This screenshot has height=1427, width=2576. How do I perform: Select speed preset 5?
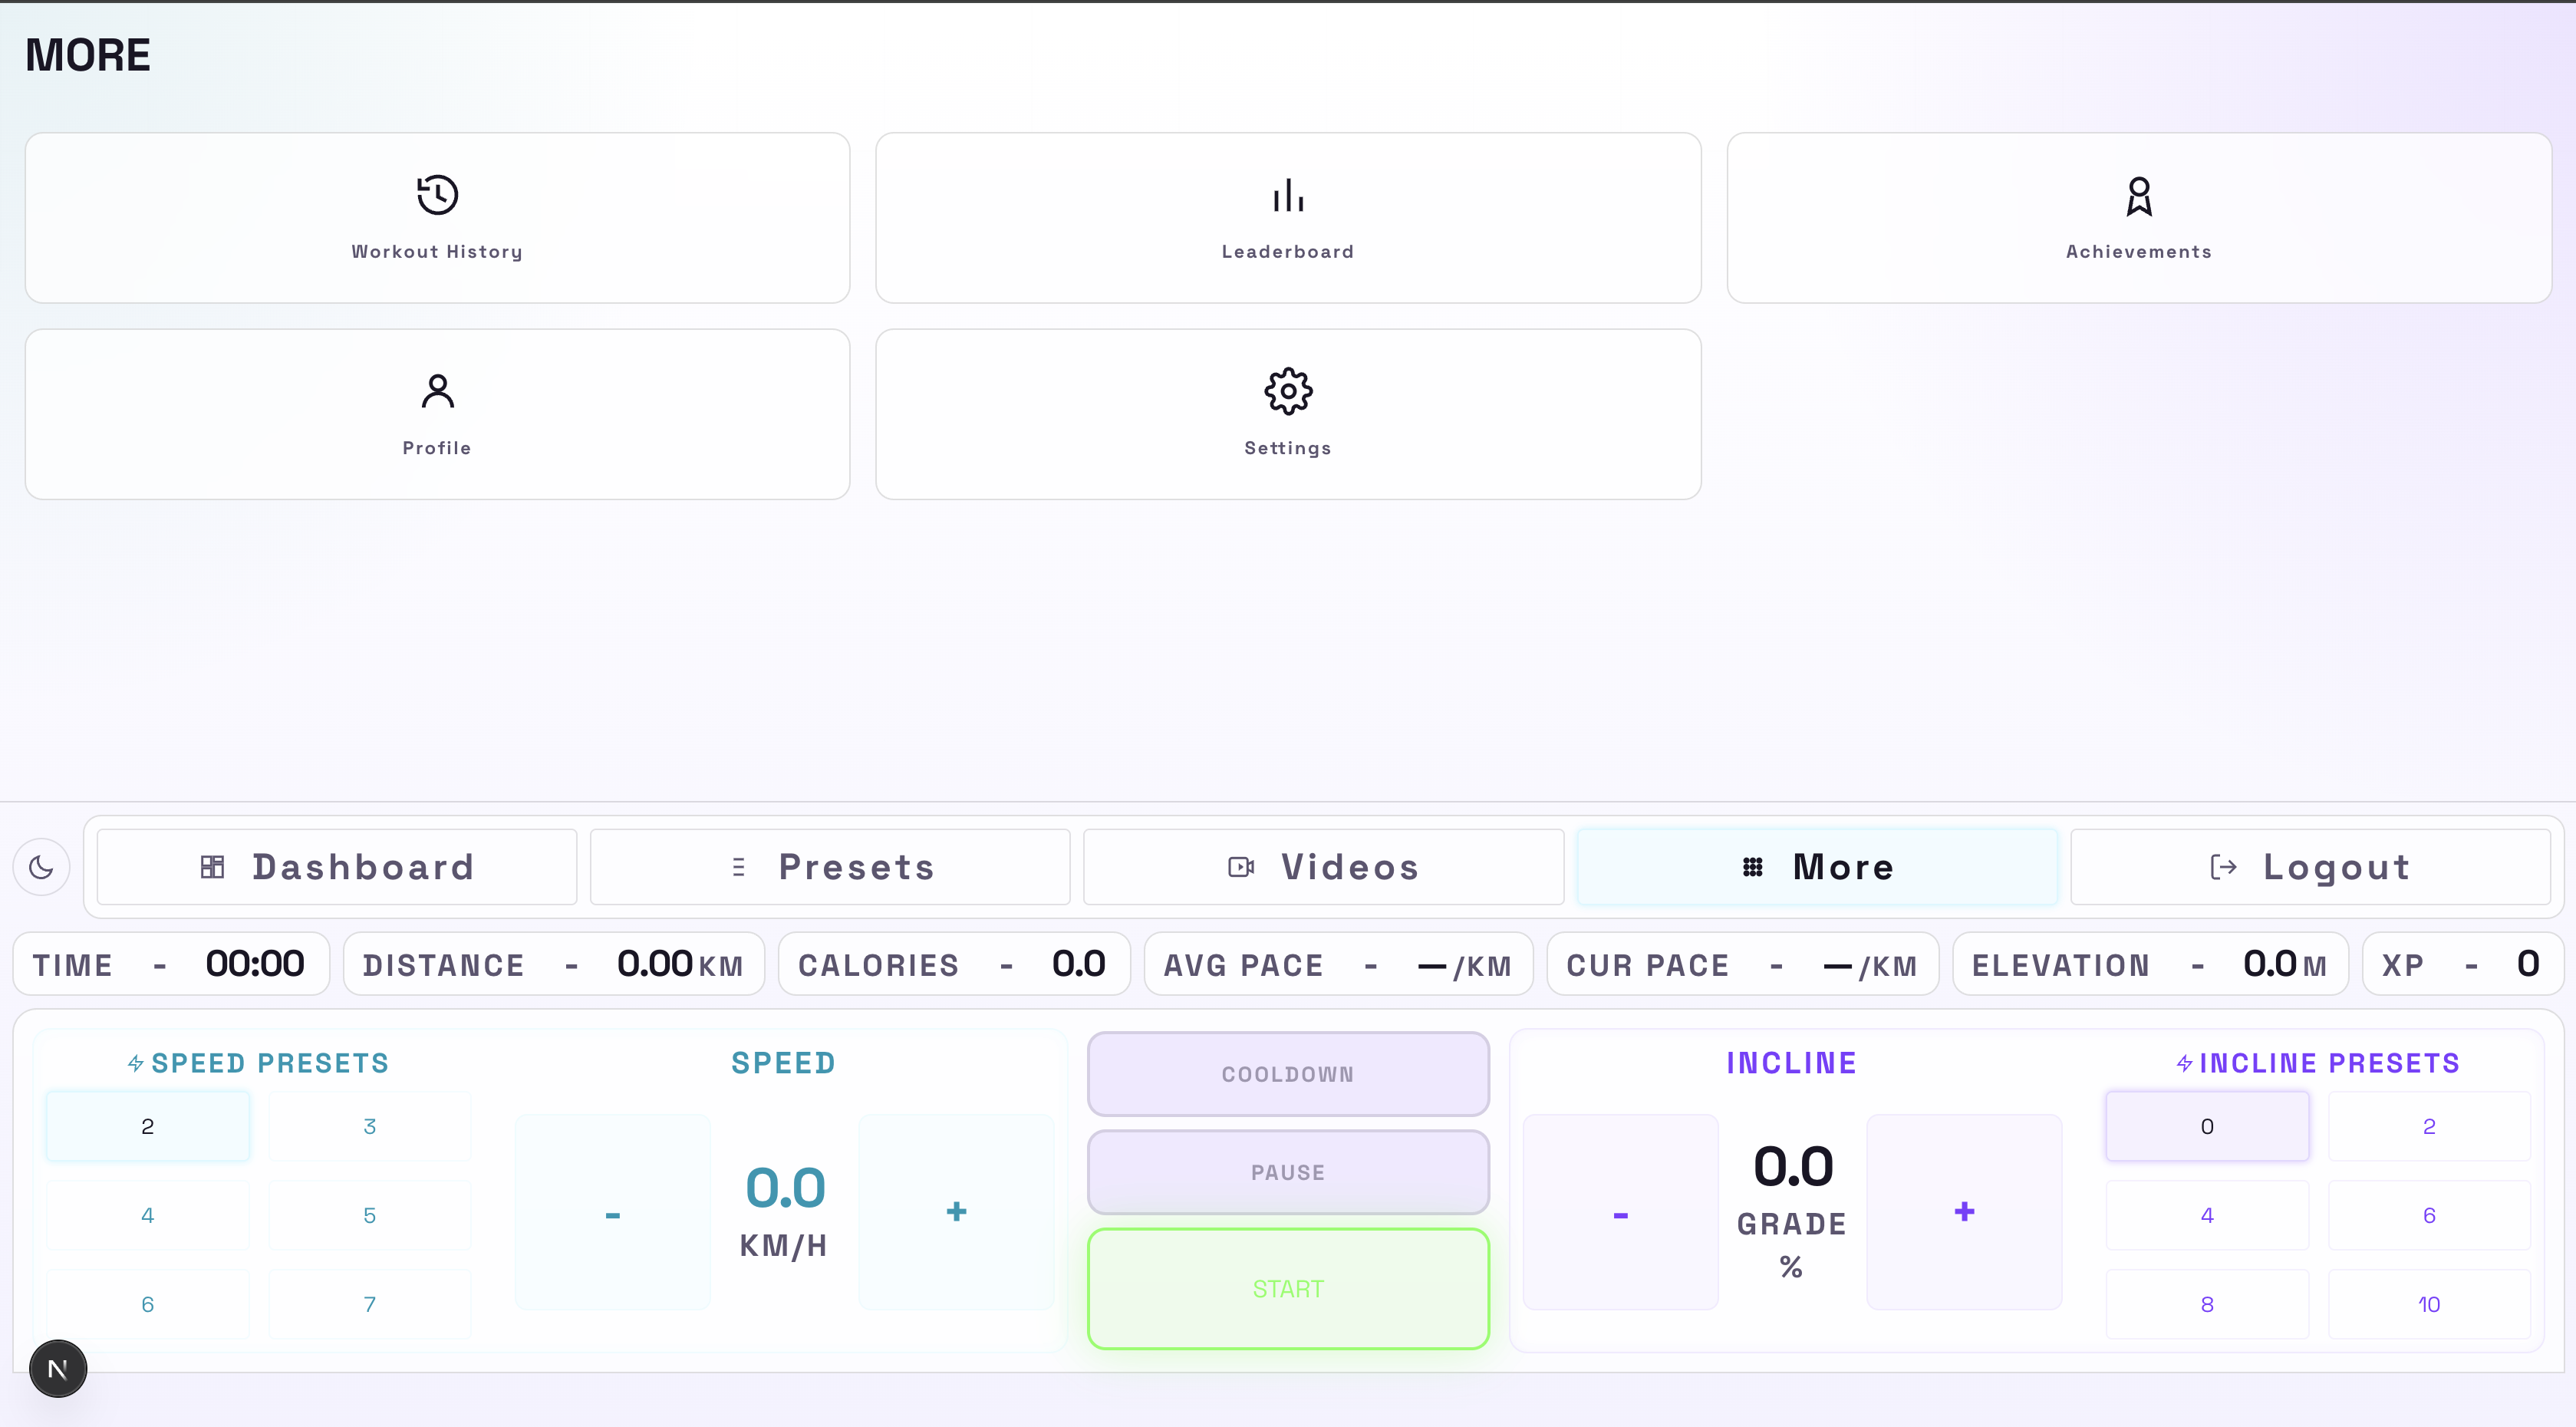tap(369, 1215)
